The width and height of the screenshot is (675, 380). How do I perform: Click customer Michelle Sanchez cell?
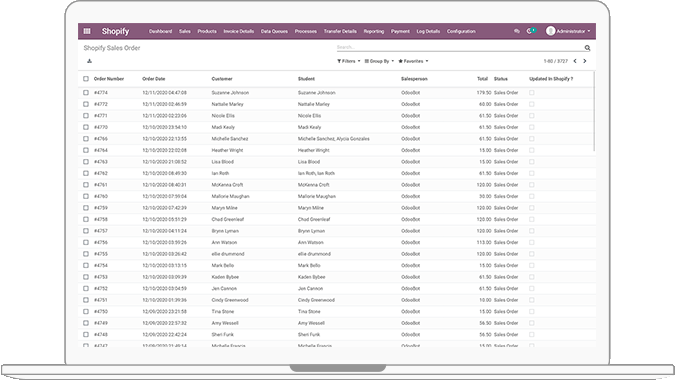pos(230,139)
